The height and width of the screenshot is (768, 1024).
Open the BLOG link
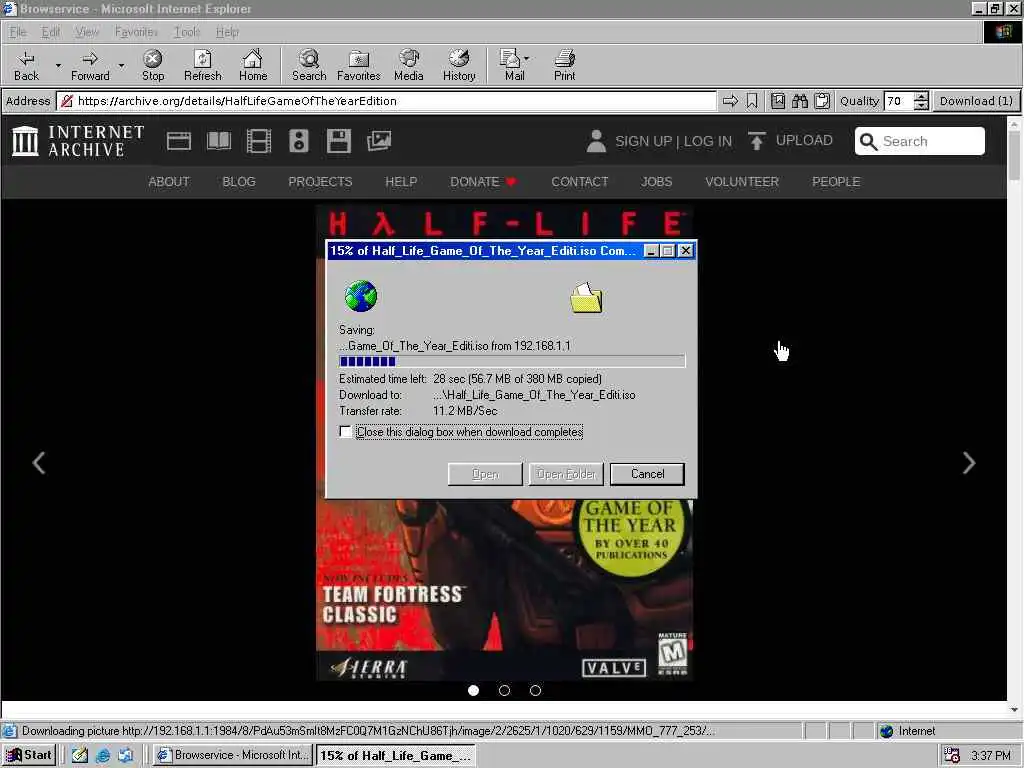[x=239, y=182]
